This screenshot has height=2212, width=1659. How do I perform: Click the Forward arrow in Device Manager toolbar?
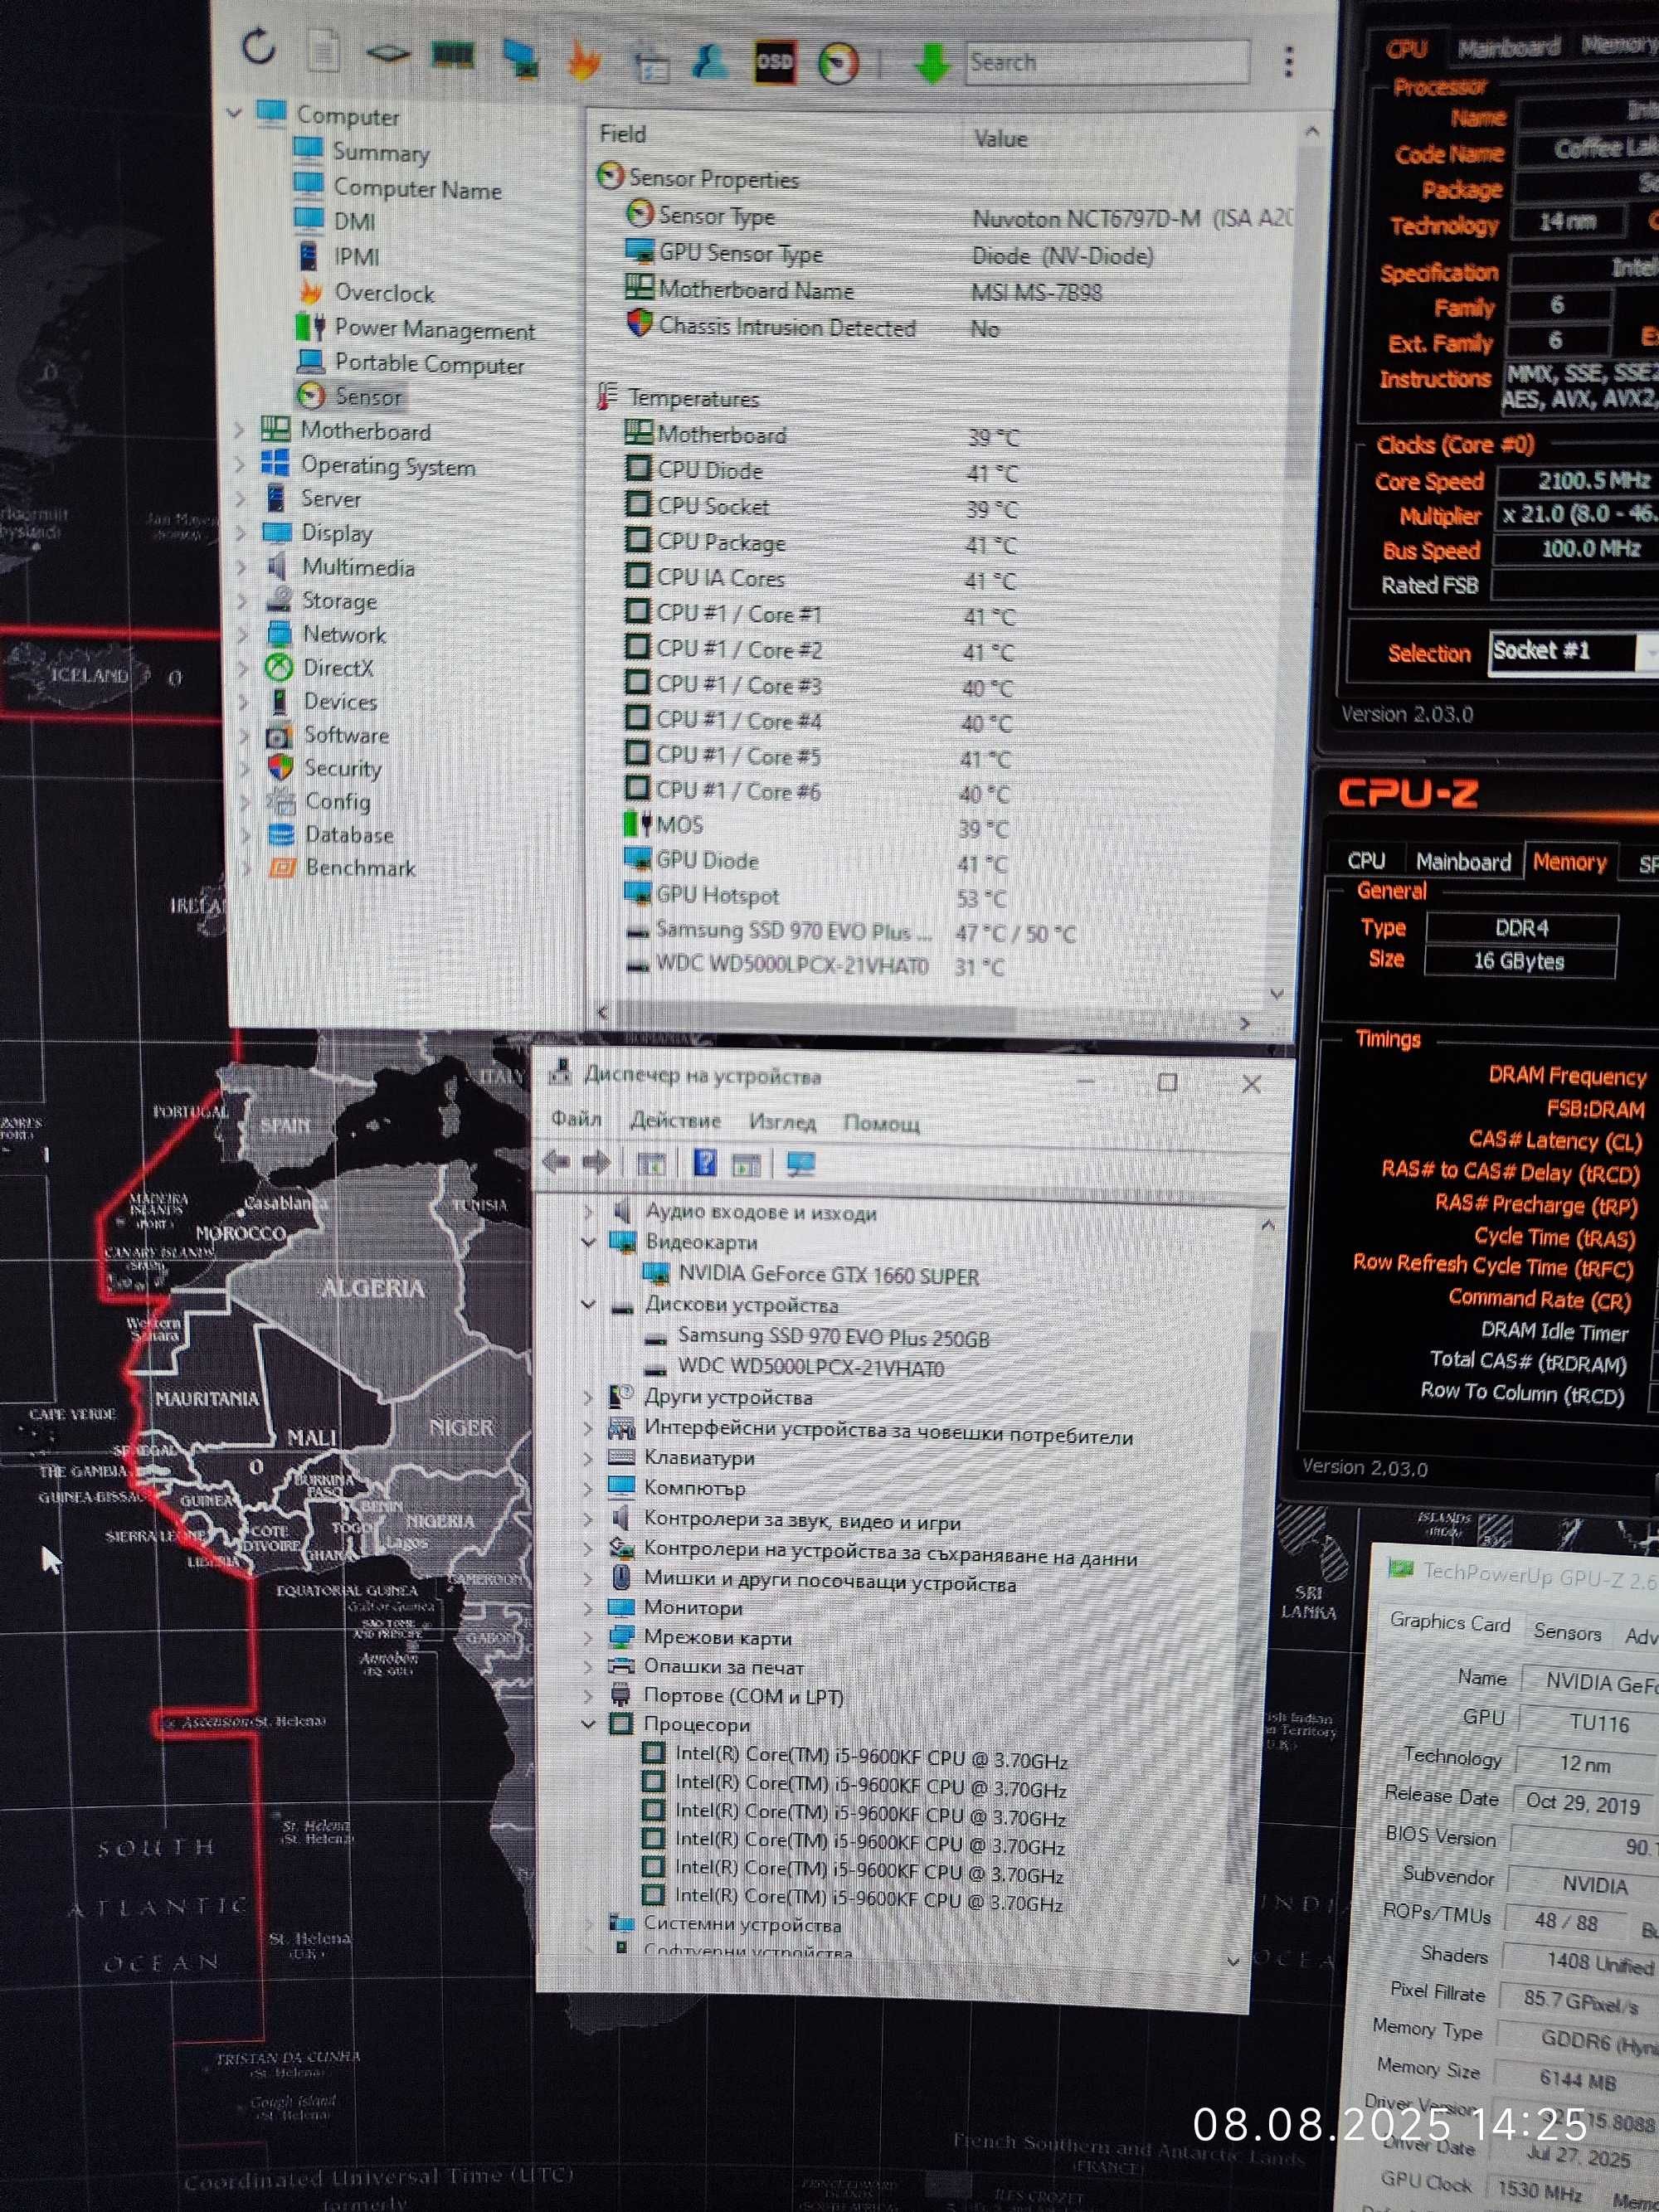[596, 1162]
